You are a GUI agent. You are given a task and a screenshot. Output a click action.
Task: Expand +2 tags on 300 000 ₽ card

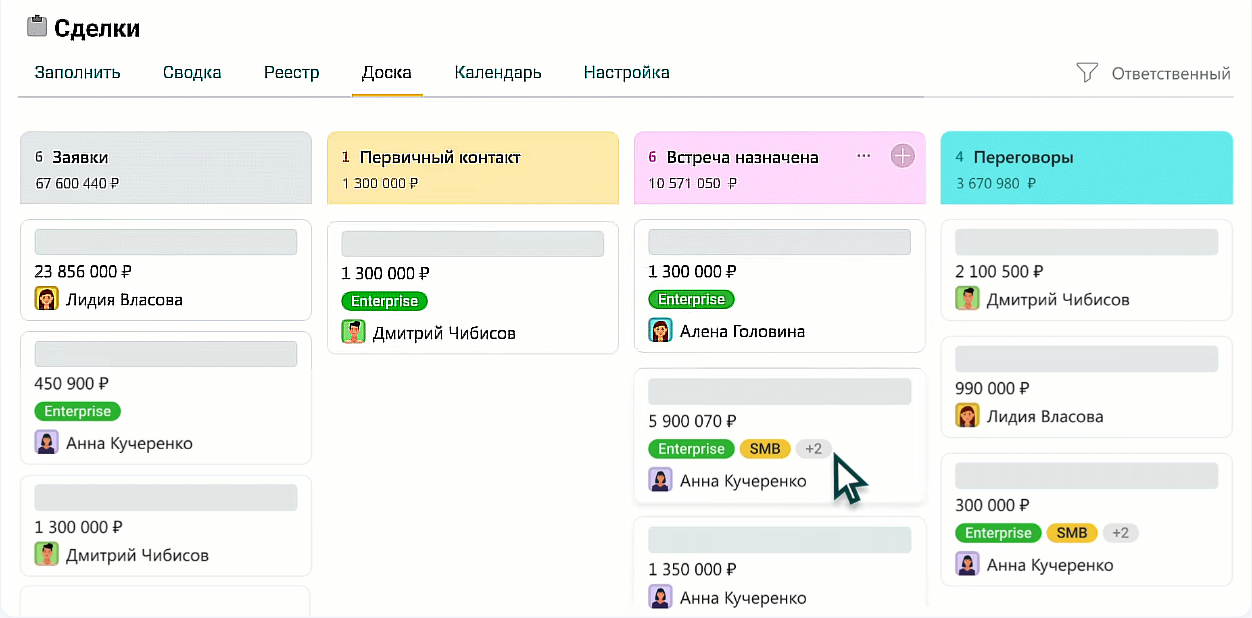1121,533
